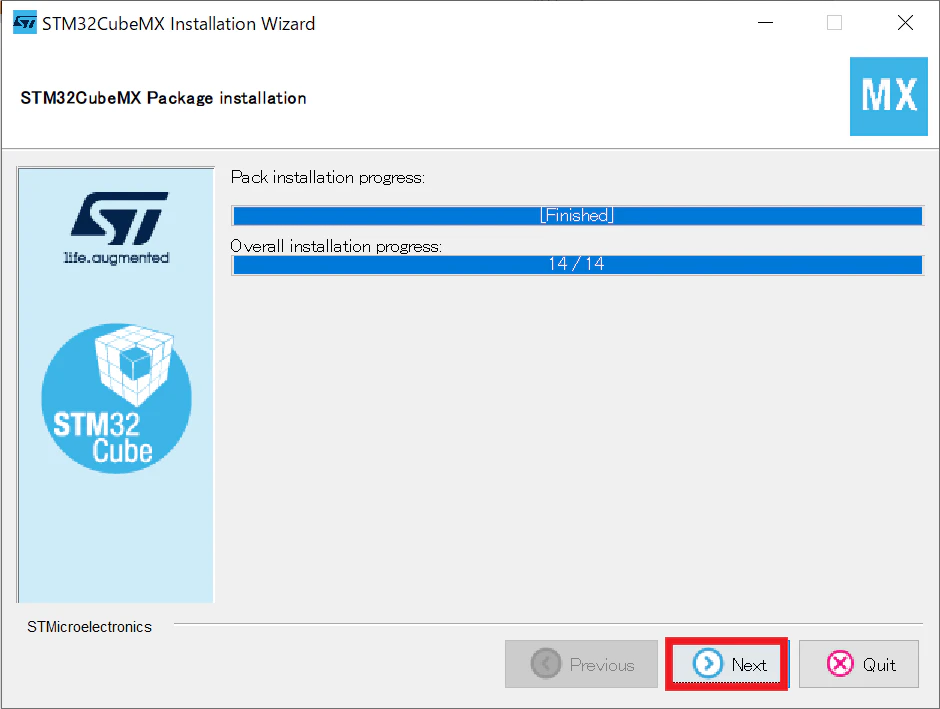The height and width of the screenshot is (709, 940).
Task: Click the 'Pack installation progress:' label
Action: click(x=328, y=177)
